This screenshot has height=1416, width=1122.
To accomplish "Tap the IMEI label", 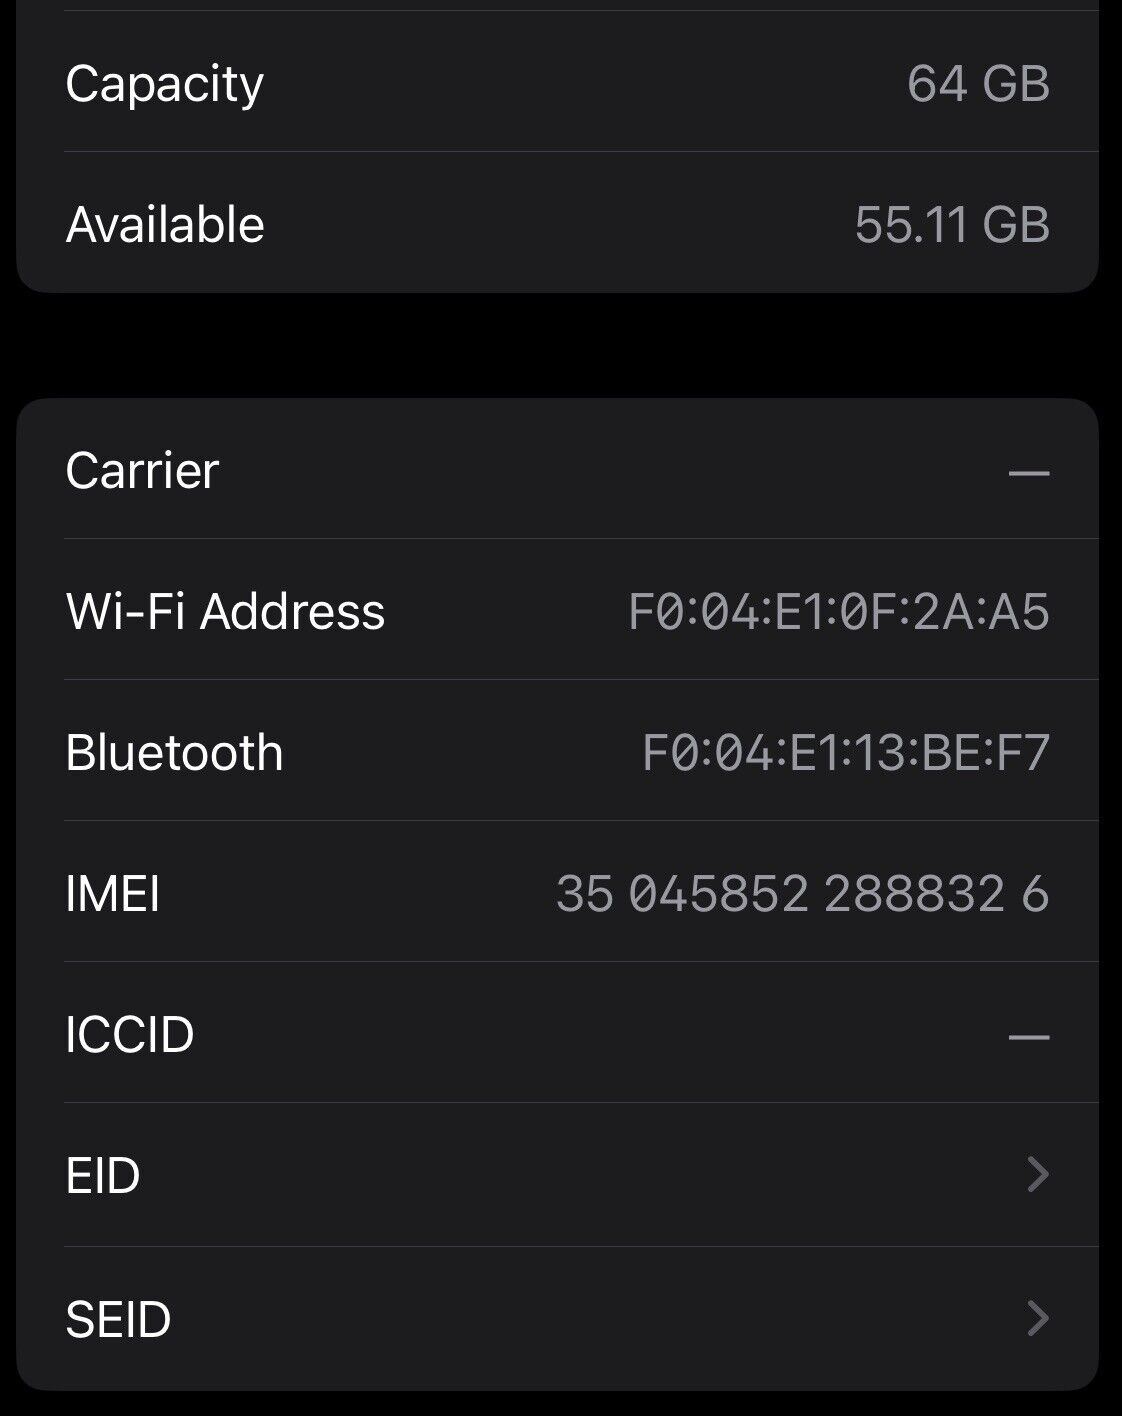I will [113, 894].
